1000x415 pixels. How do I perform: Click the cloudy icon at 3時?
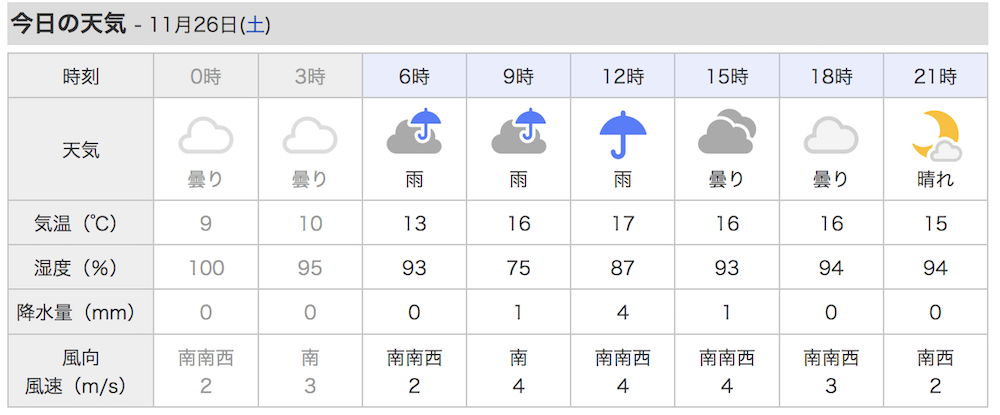pos(310,135)
